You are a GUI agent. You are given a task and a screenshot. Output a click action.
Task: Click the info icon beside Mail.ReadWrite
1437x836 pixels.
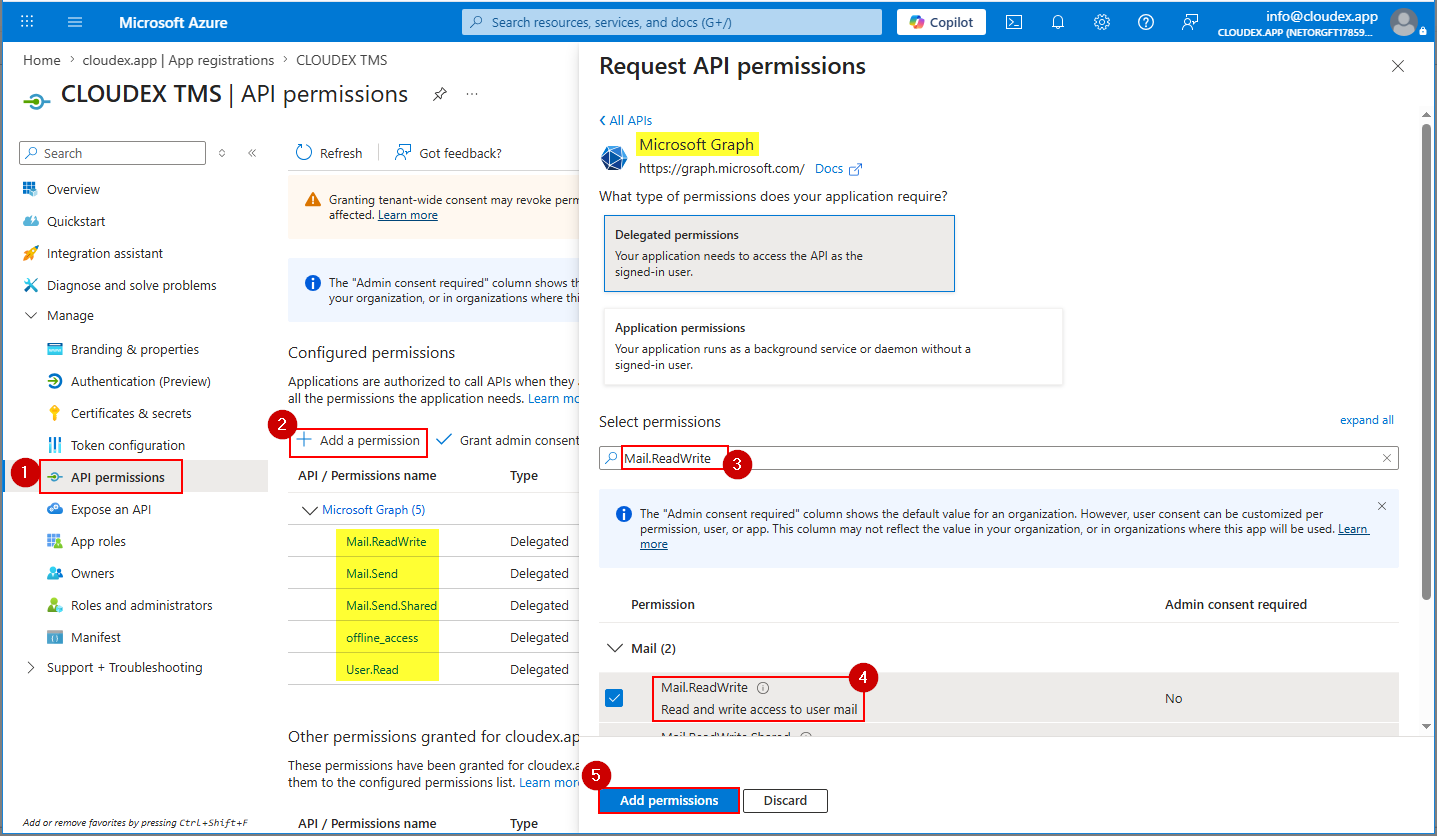tap(763, 688)
